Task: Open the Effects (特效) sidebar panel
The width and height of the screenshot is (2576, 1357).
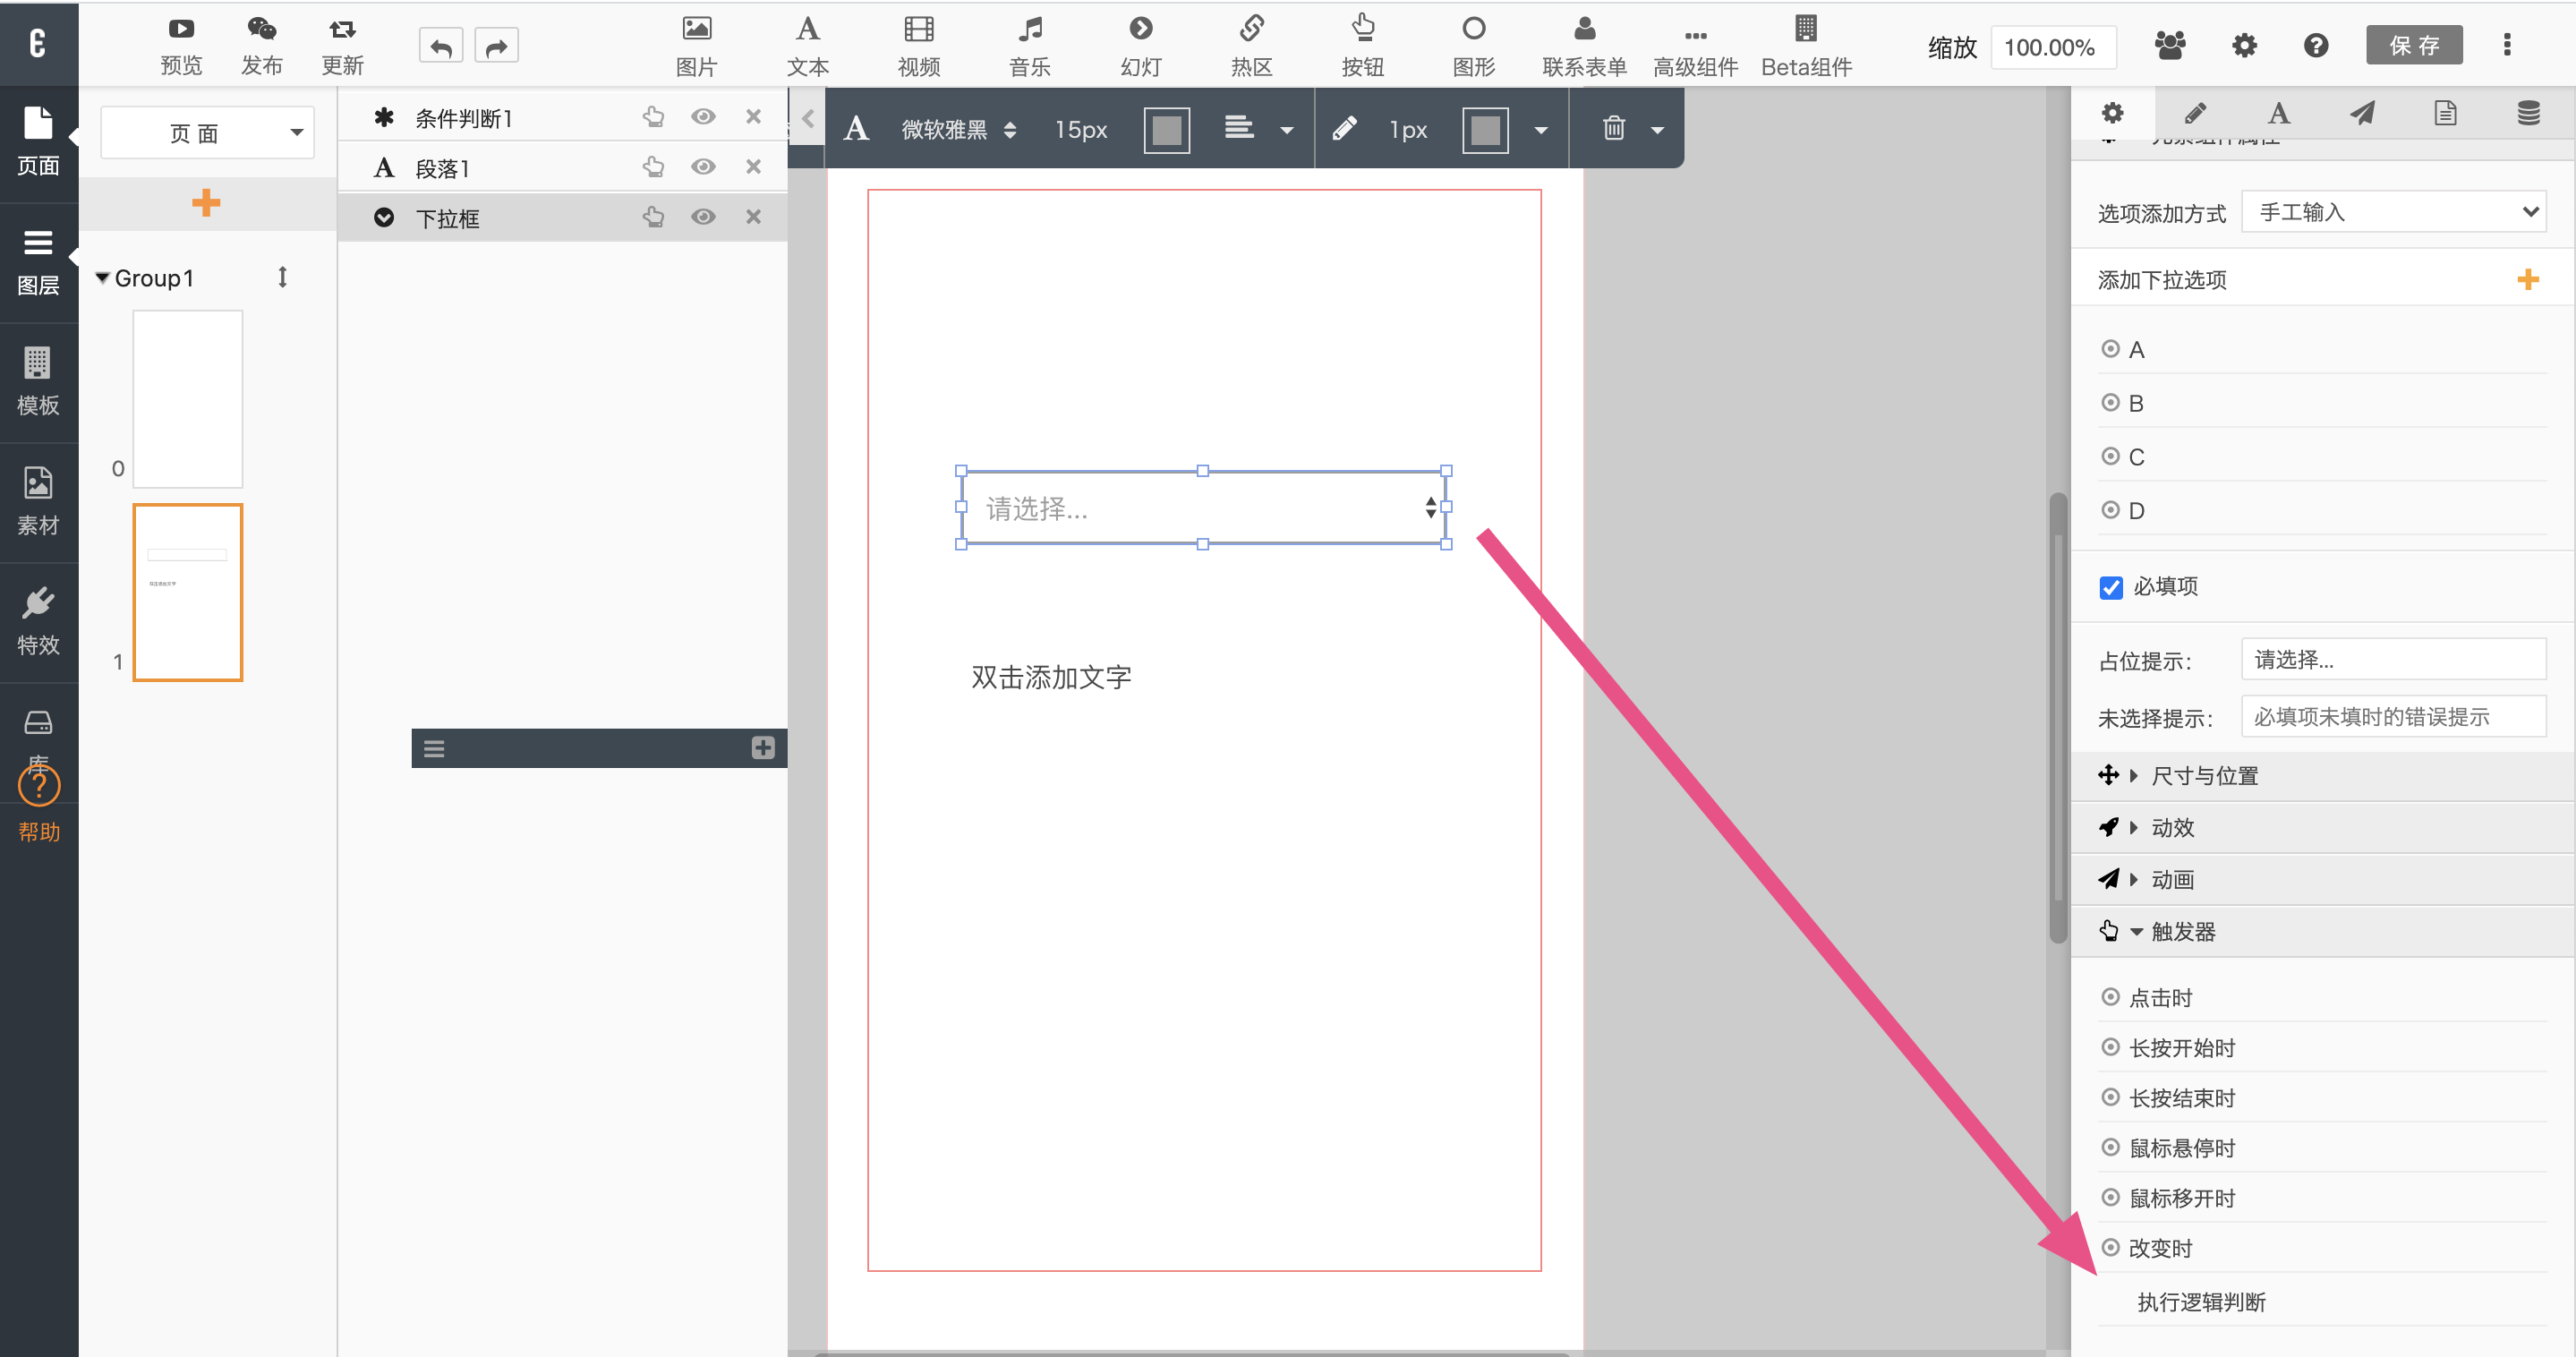Action: pyautogui.click(x=38, y=621)
